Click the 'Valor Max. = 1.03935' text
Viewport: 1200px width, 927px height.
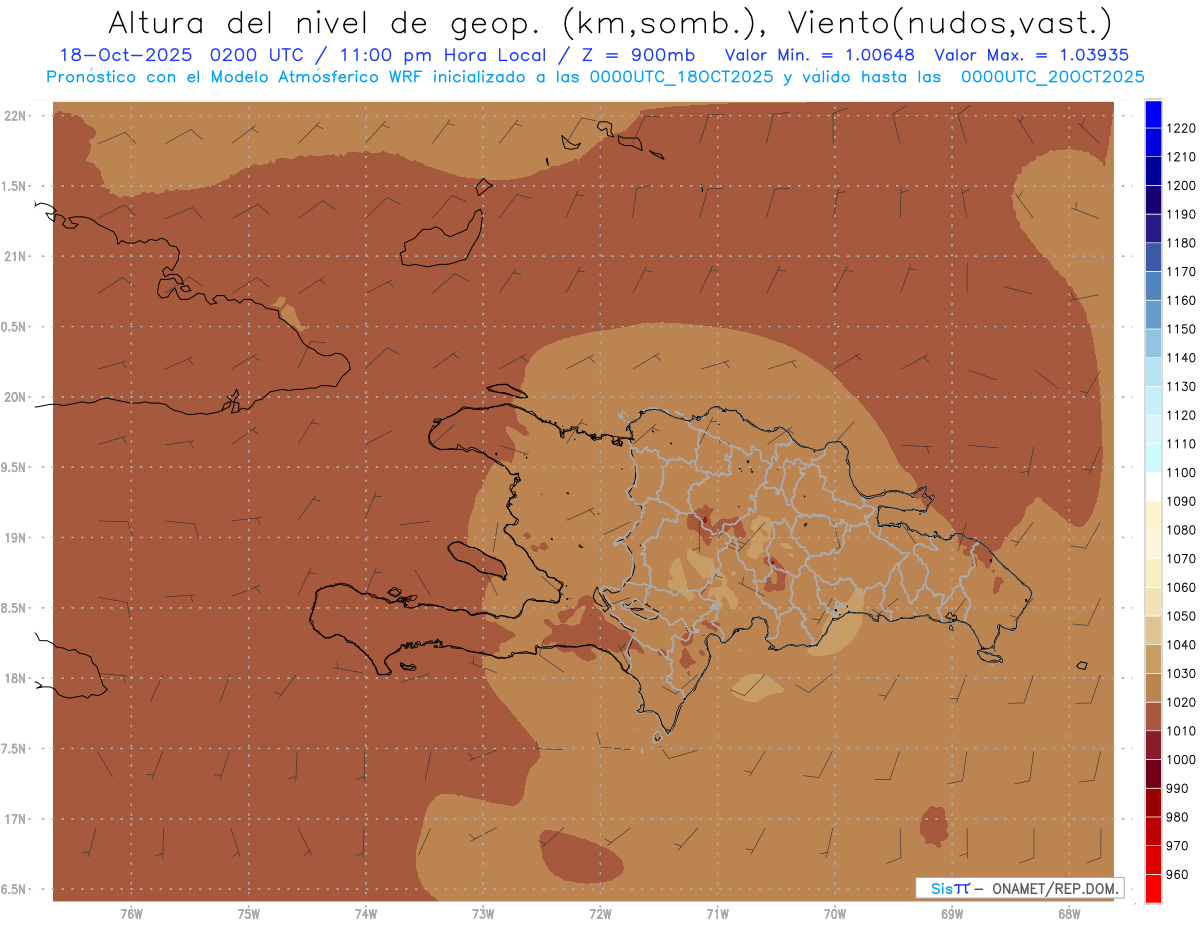click(x=1031, y=55)
